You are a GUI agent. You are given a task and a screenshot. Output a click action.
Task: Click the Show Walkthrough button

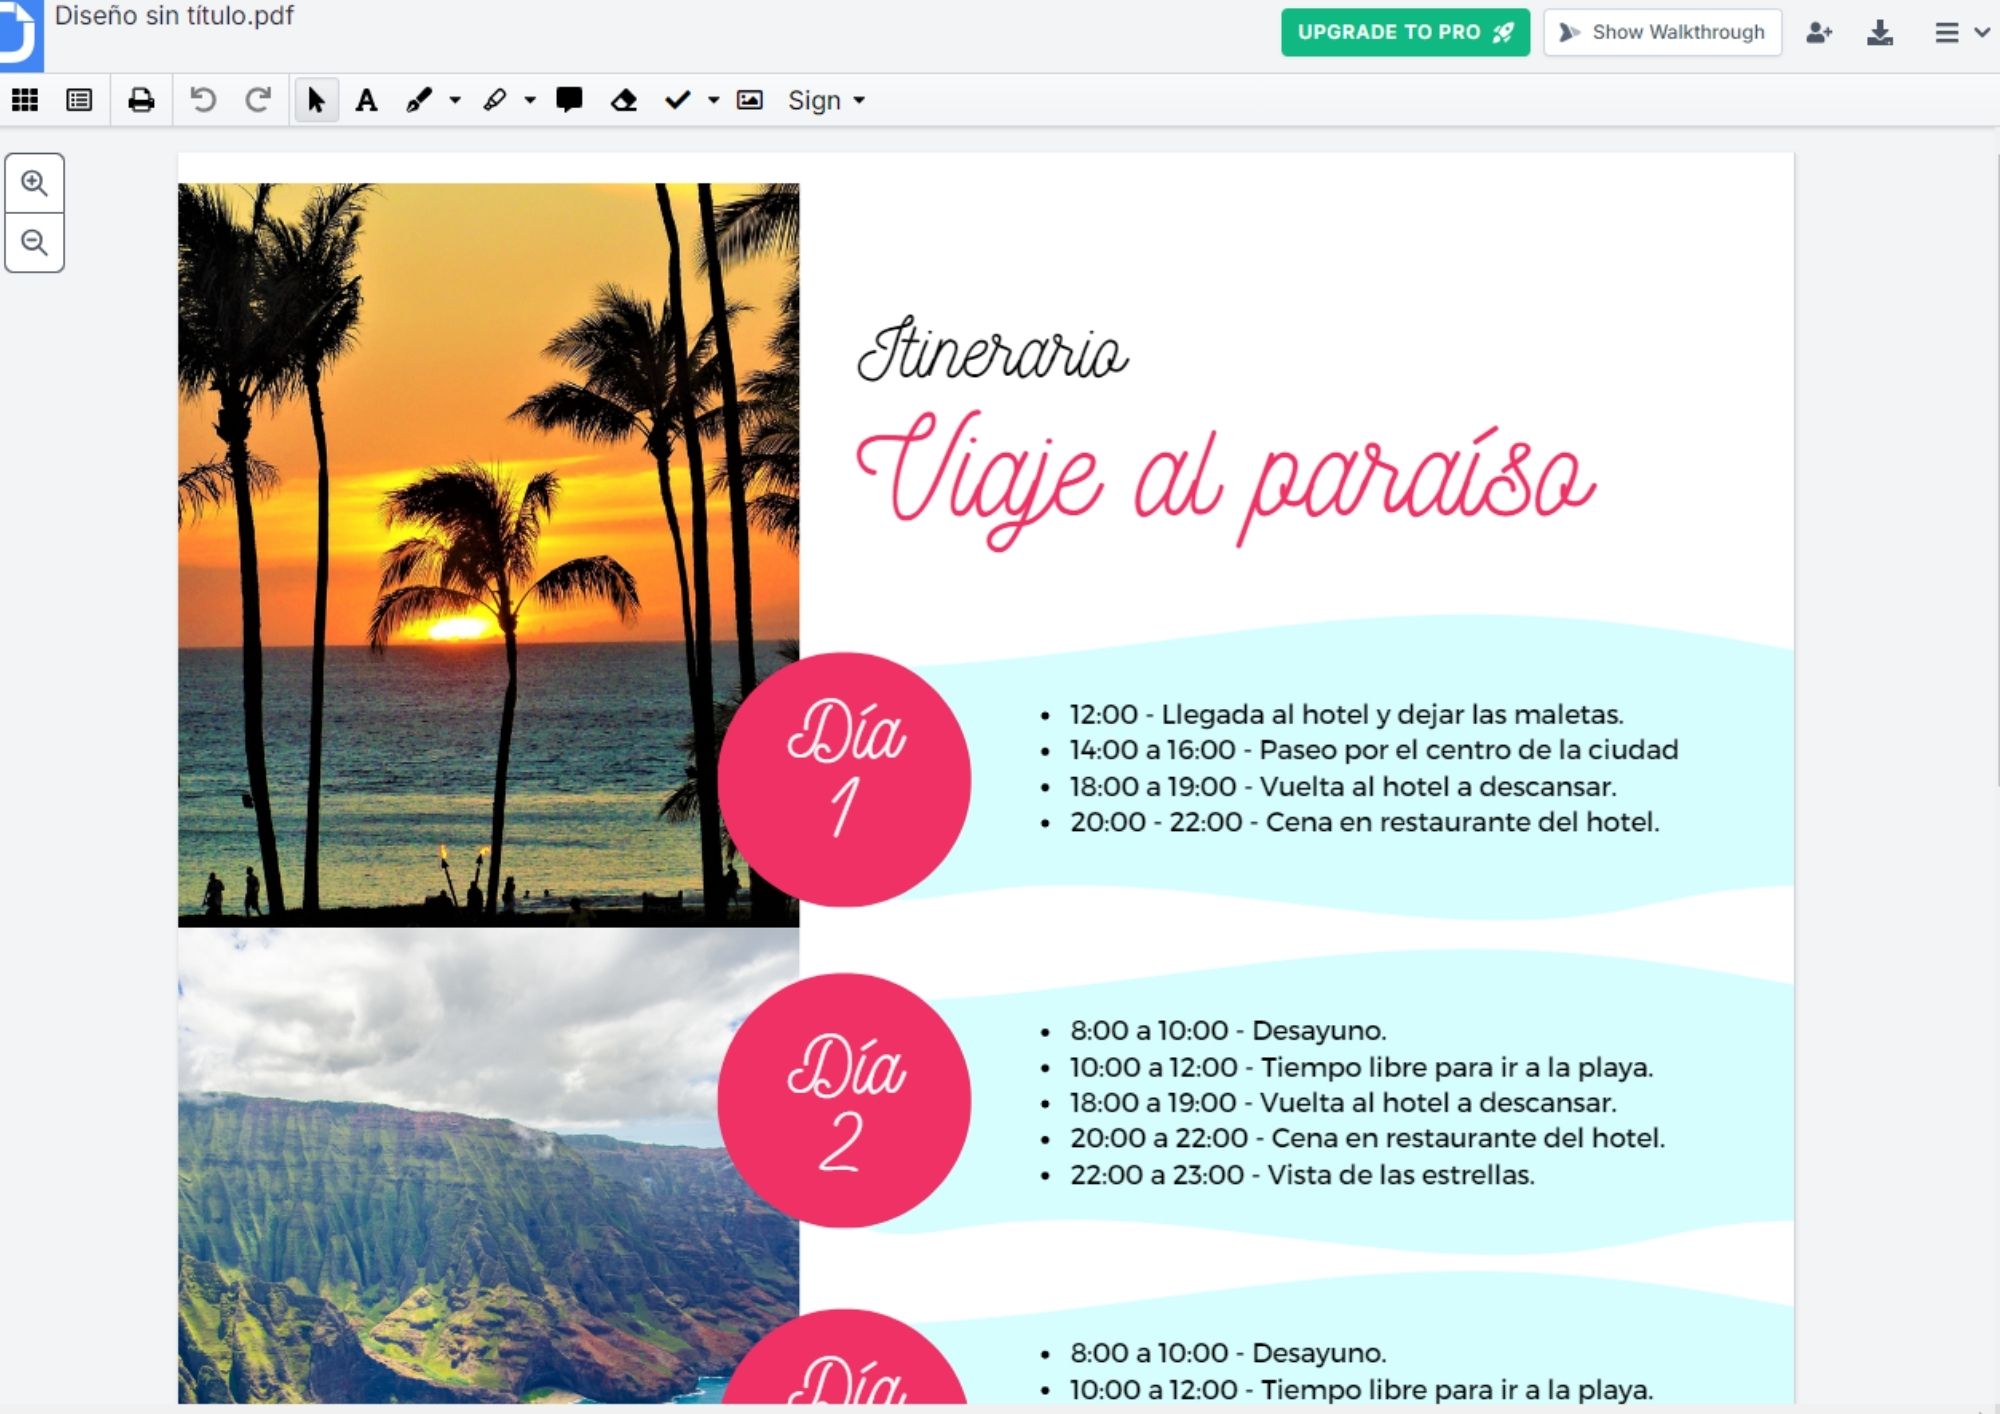[x=1662, y=32]
